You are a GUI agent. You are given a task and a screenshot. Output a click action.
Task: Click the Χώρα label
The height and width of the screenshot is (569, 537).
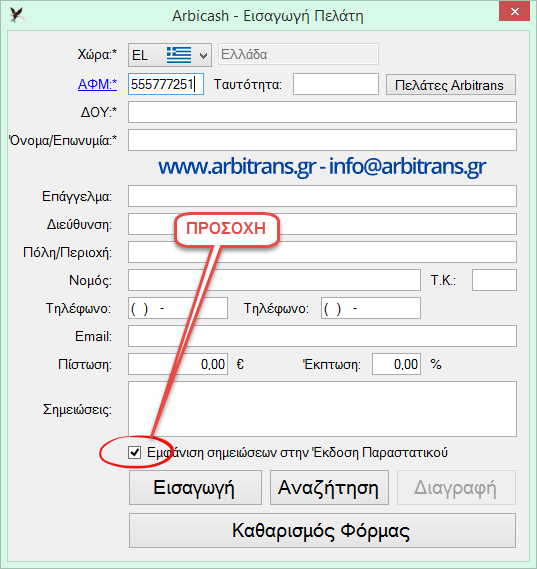pyautogui.click(x=97, y=55)
